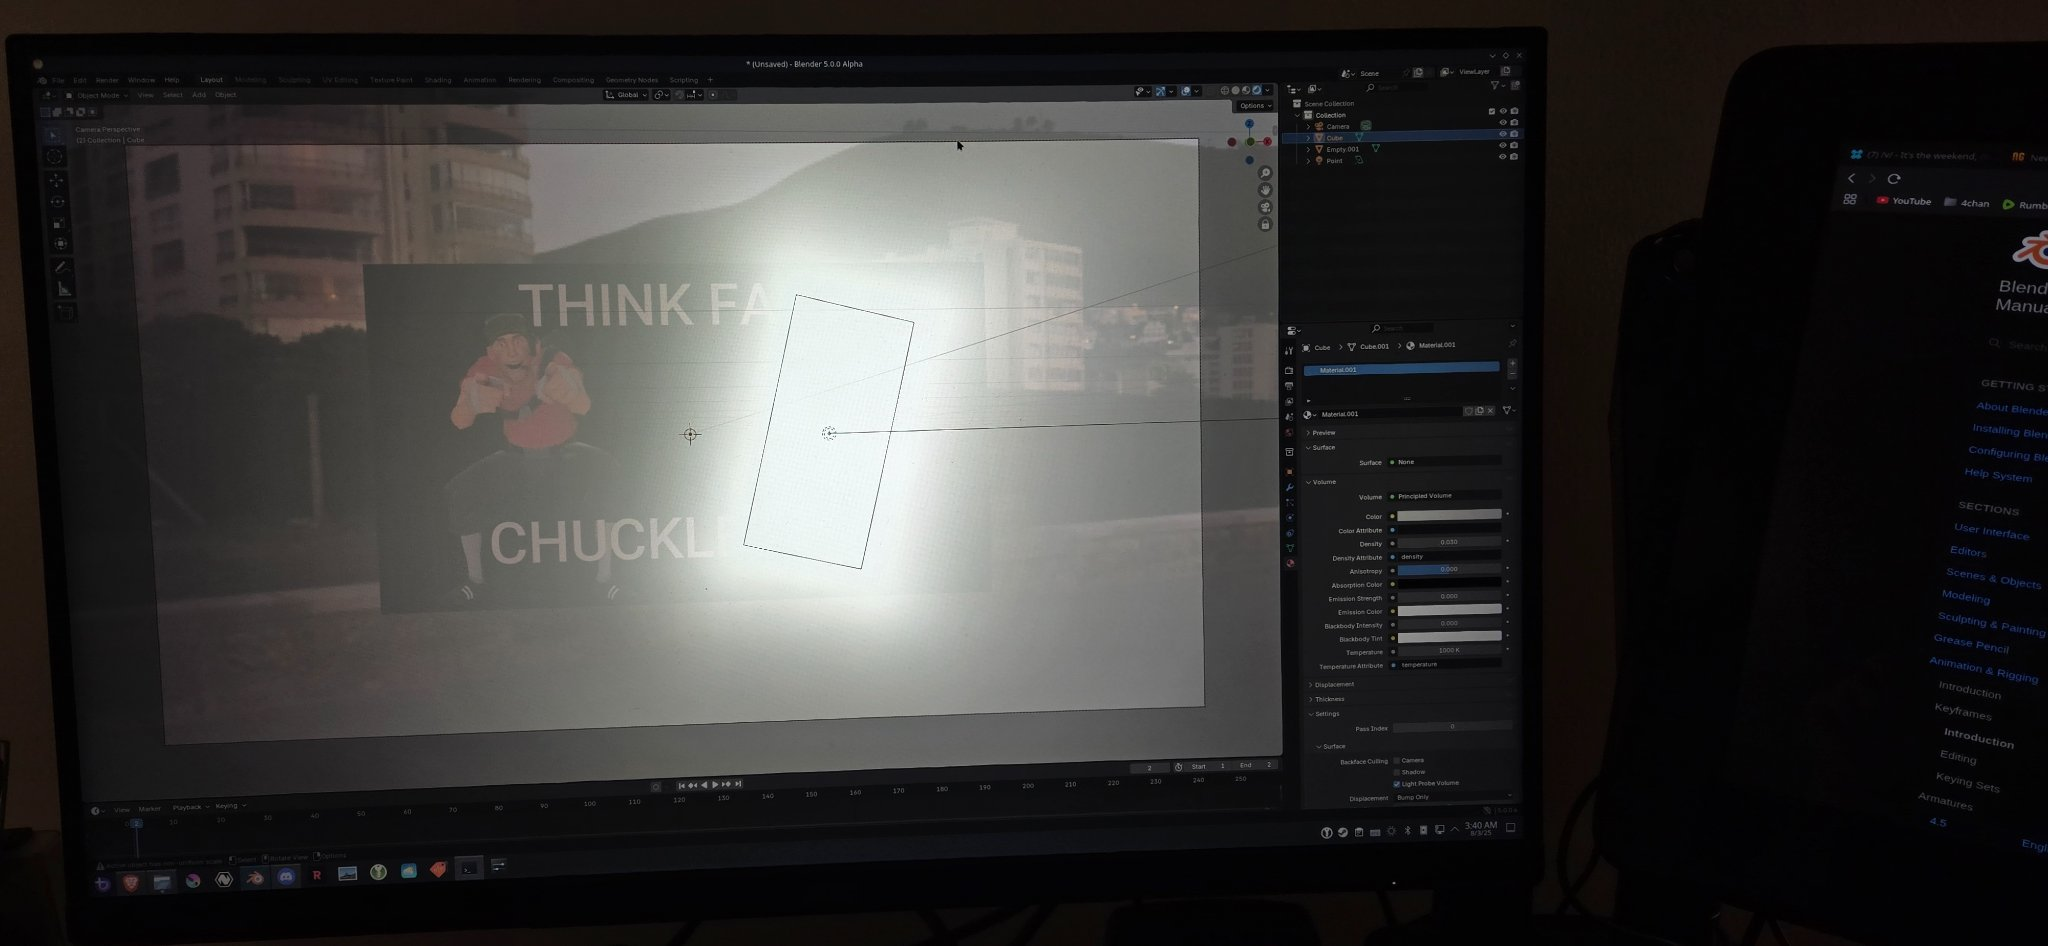
Task: Enable Backface Culling Camera checkbox
Action: pos(1397,761)
